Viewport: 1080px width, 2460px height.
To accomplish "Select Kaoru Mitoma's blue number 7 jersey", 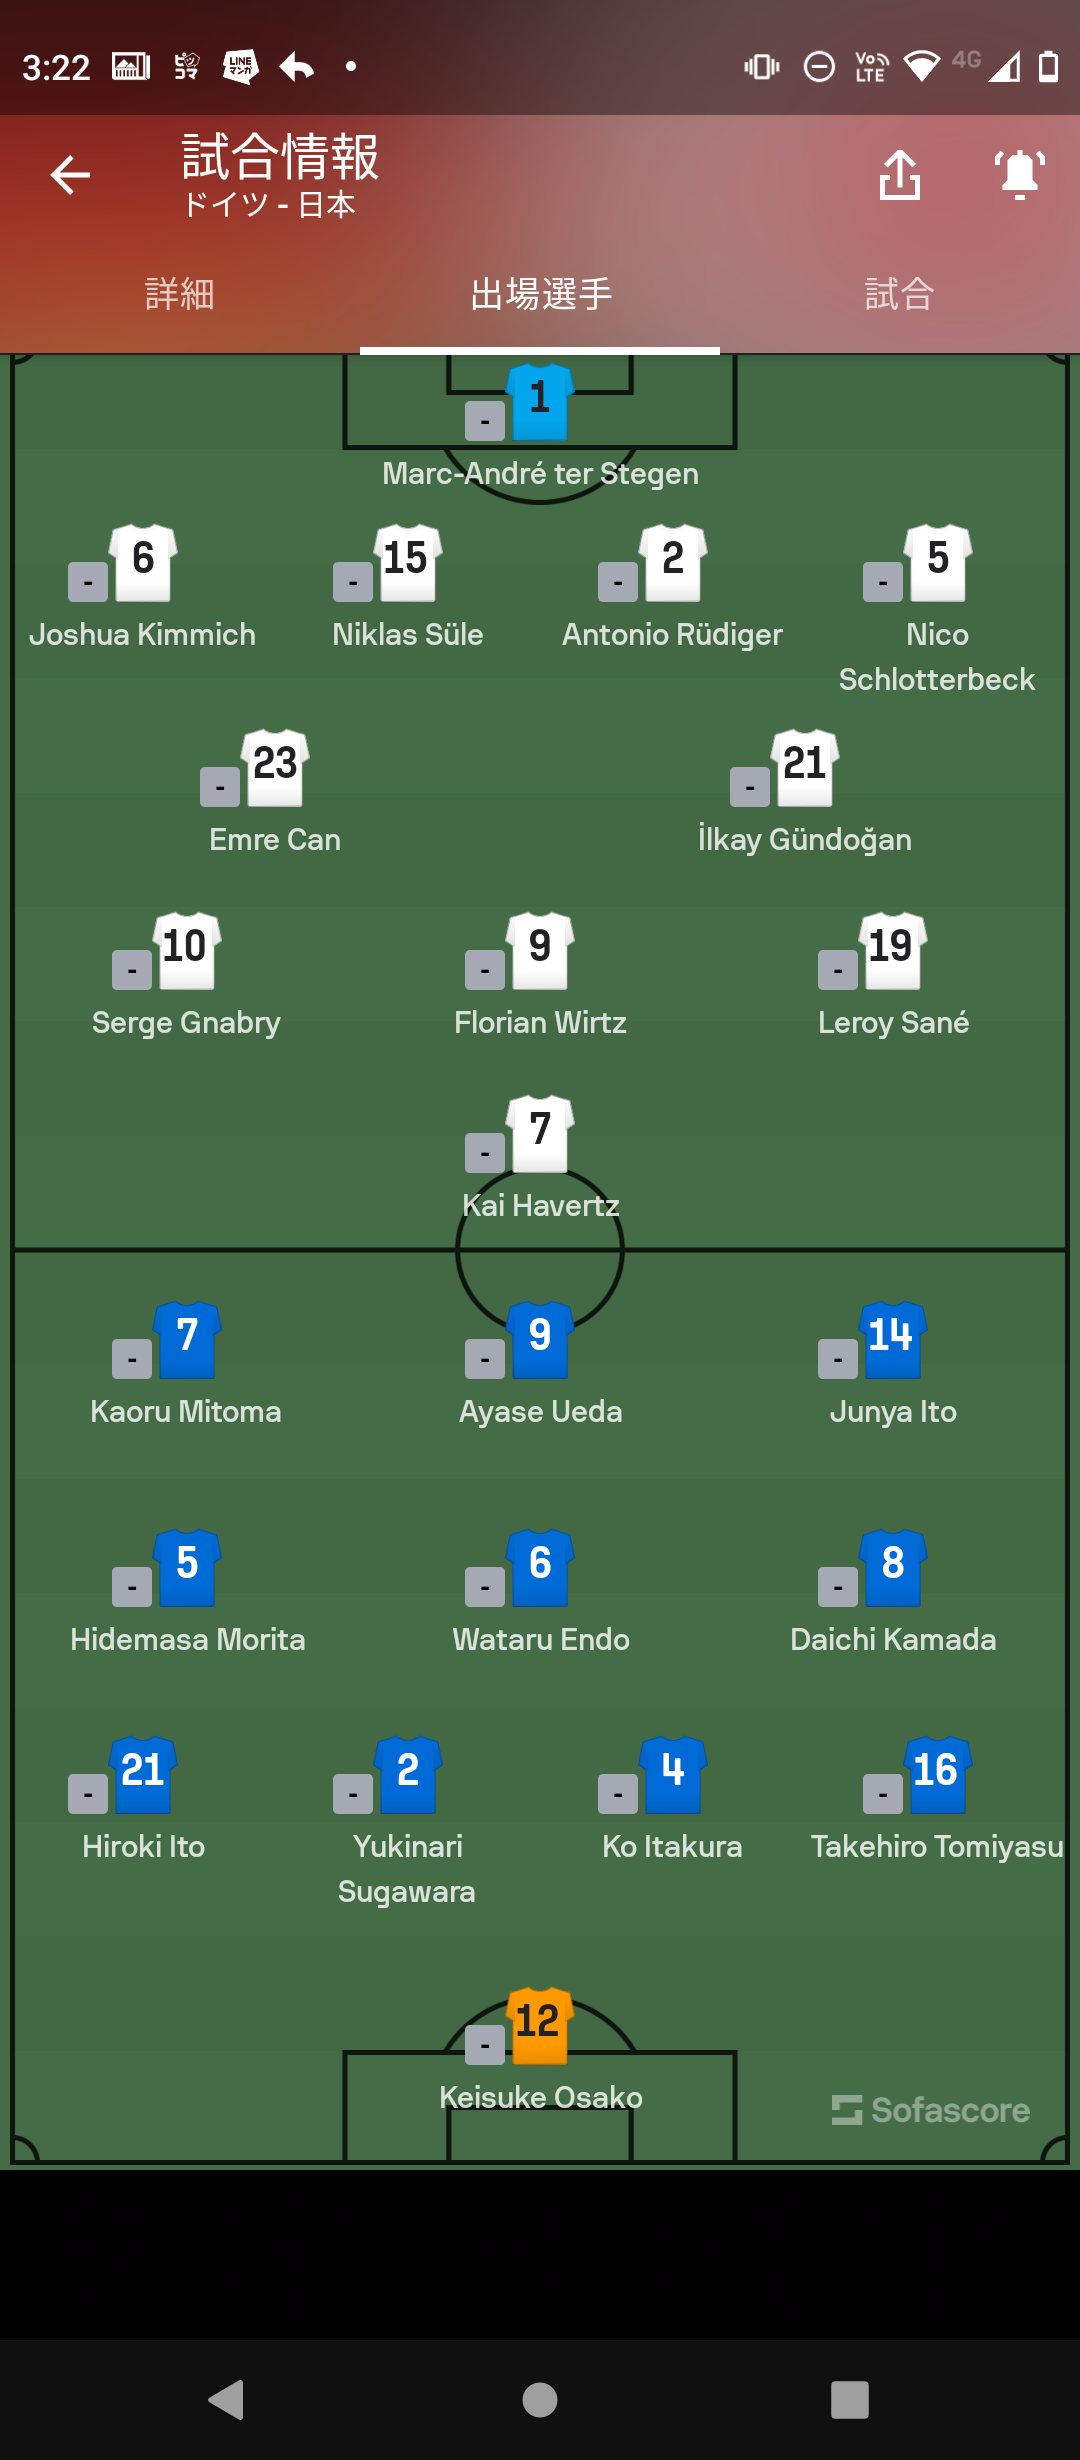I will (x=187, y=1340).
